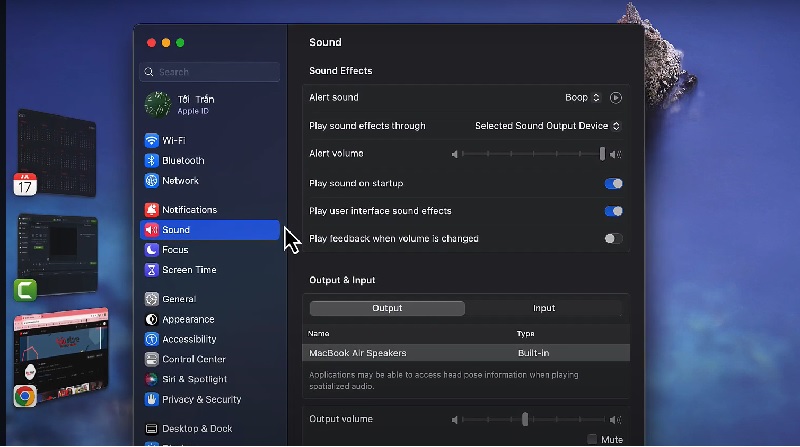This screenshot has height=447, width=800.
Task: Select the Output tab
Action: [387, 308]
